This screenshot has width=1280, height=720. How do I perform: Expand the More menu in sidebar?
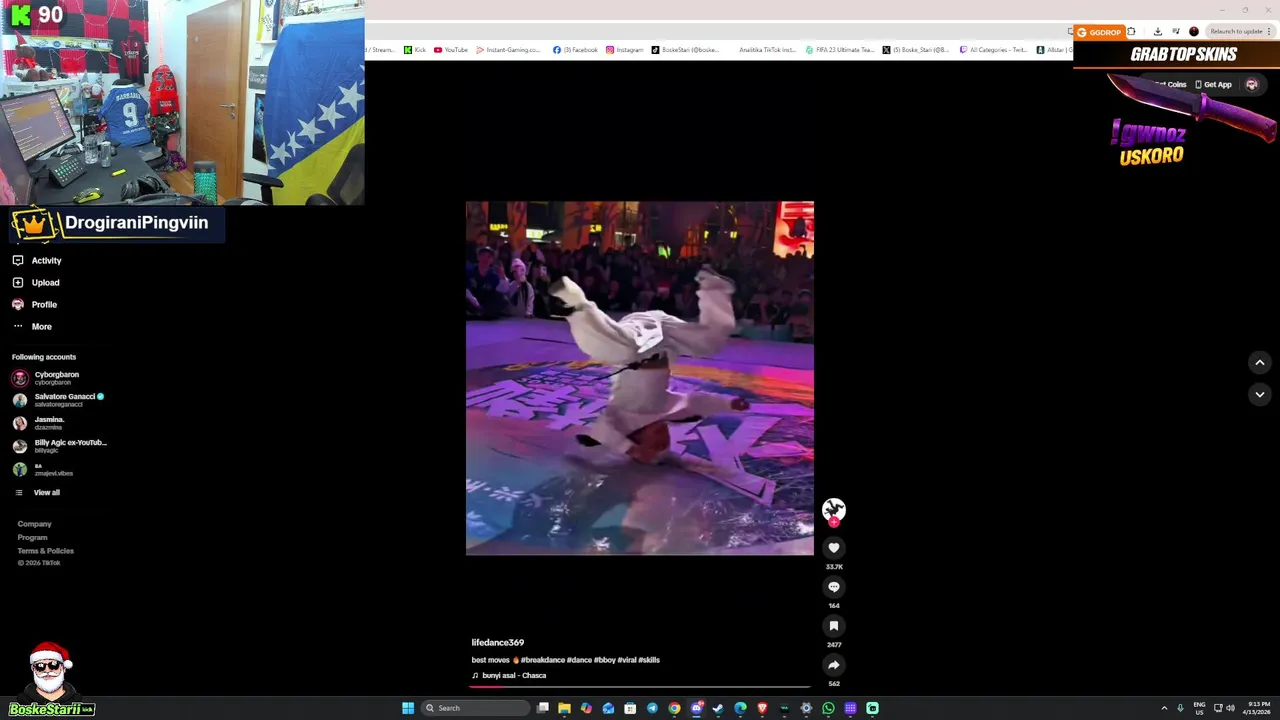pyautogui.click(x=31, y=326)
